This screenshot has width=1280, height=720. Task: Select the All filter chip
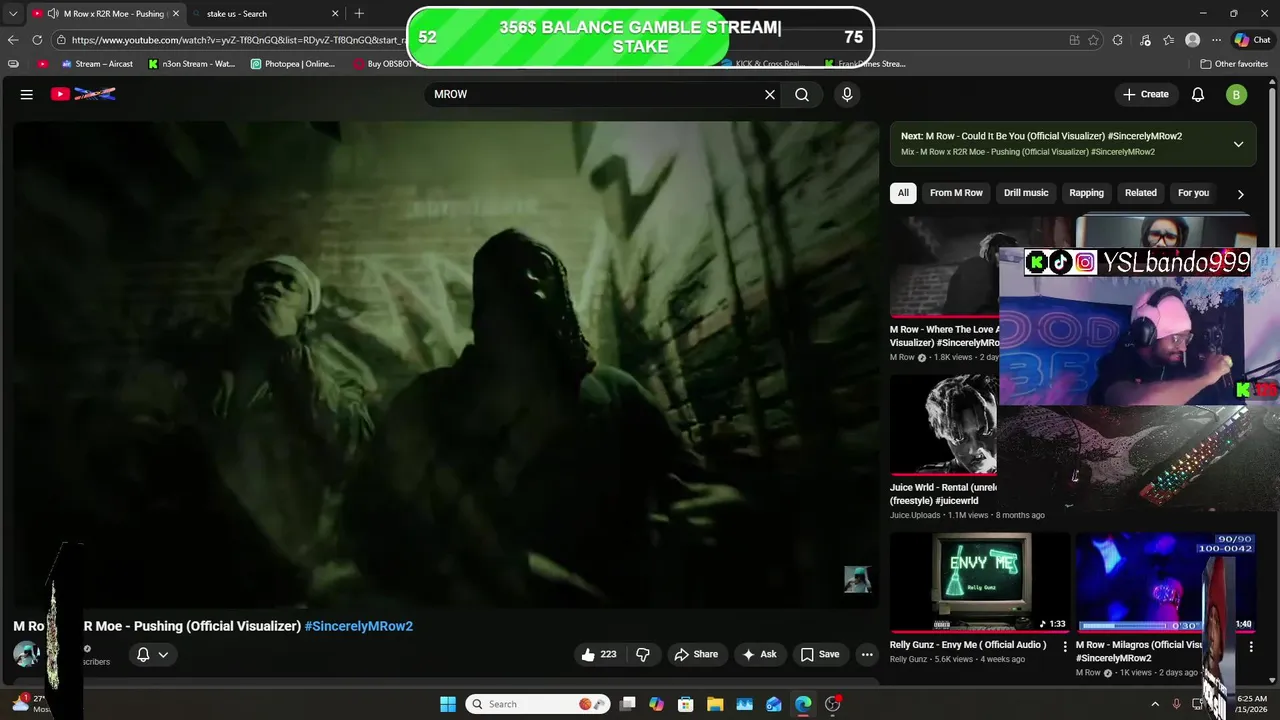click(903, 193)
